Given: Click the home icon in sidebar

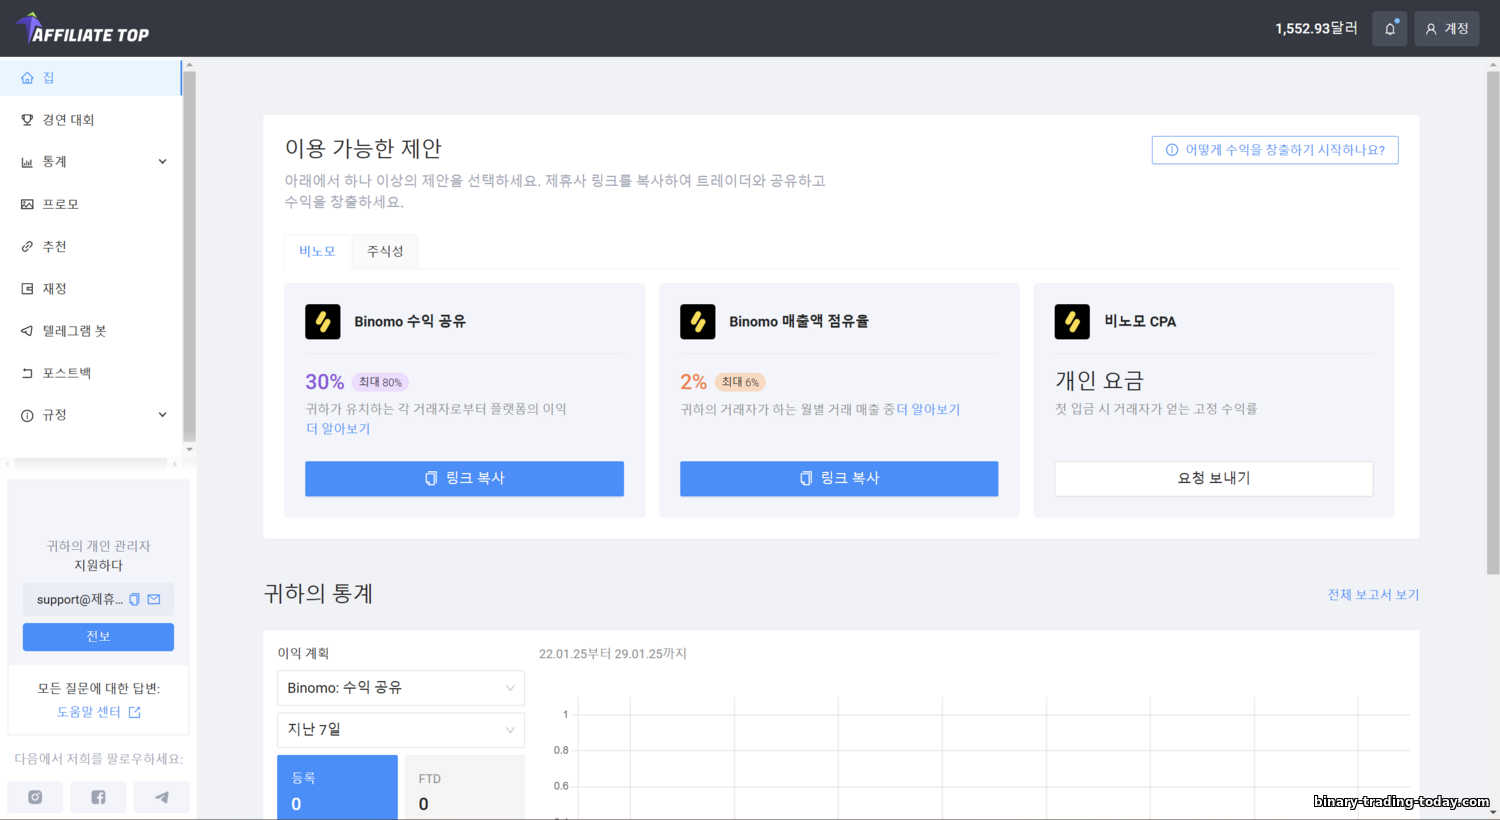Looking at the screenshot, I should (27, 78).
